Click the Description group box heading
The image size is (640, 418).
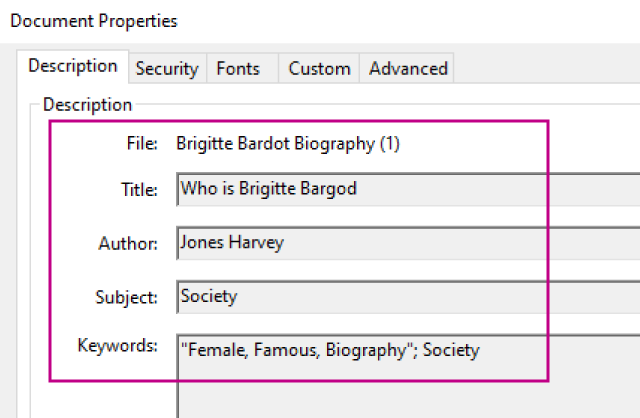87,104
